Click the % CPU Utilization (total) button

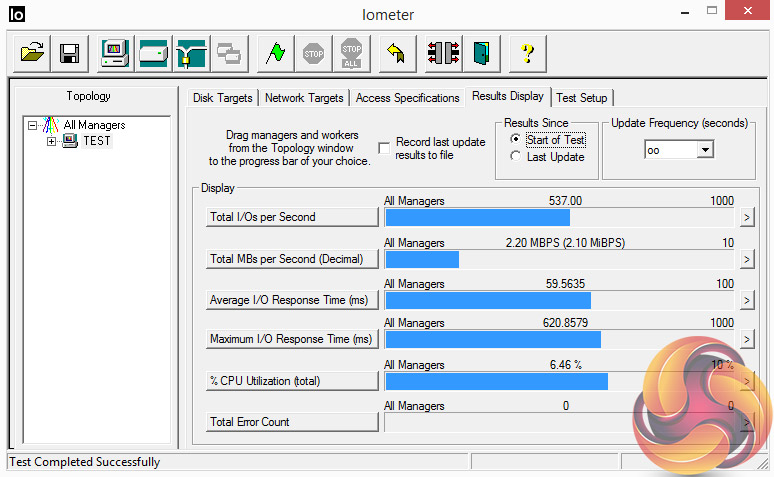tap(292, 381)
